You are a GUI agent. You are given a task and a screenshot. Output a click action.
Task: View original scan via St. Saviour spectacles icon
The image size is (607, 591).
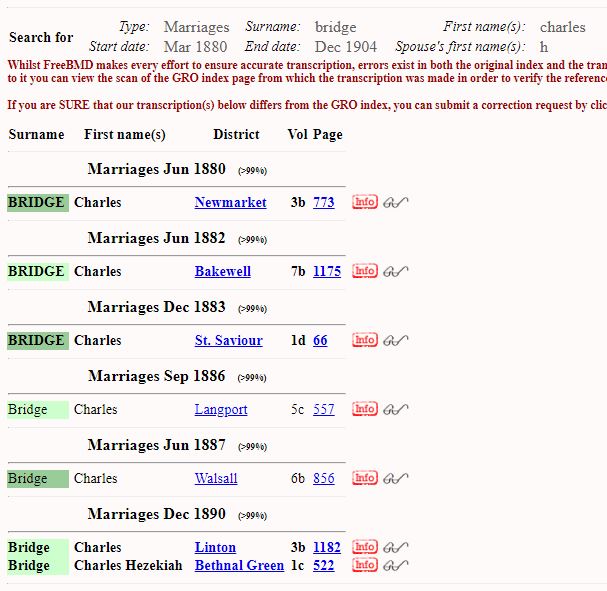click(x=396, y=340)
